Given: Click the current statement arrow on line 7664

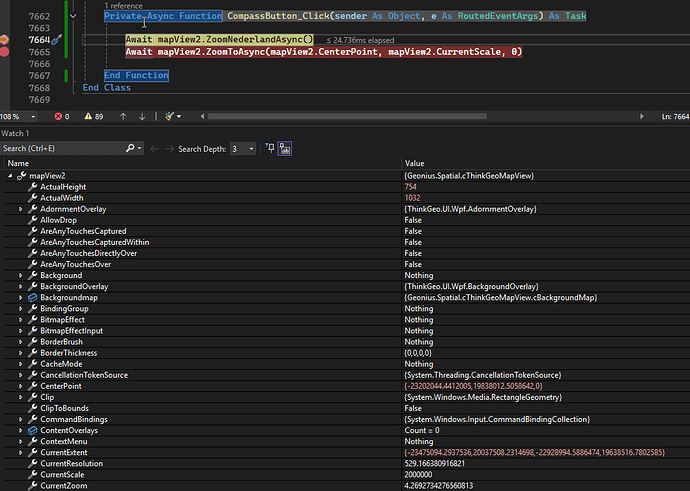Looking at the screenshot, I should click(x=4, y=40).
